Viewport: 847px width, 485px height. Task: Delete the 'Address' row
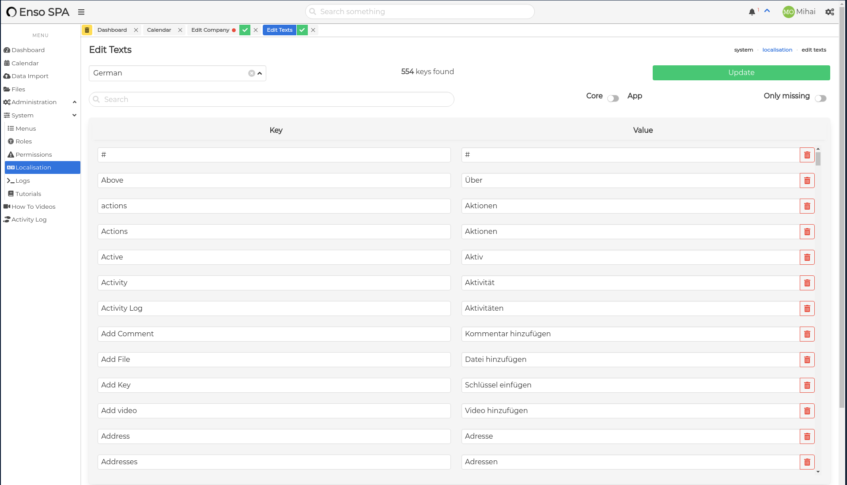click(x=807, y=436)
